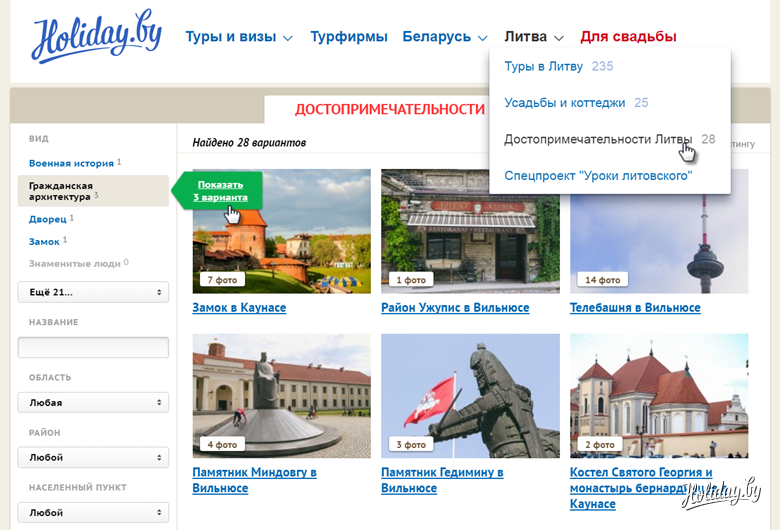Click the Памятник Гедимину statue thumbnail
This screenshot has width=780, height=530.
pos(470,395)
